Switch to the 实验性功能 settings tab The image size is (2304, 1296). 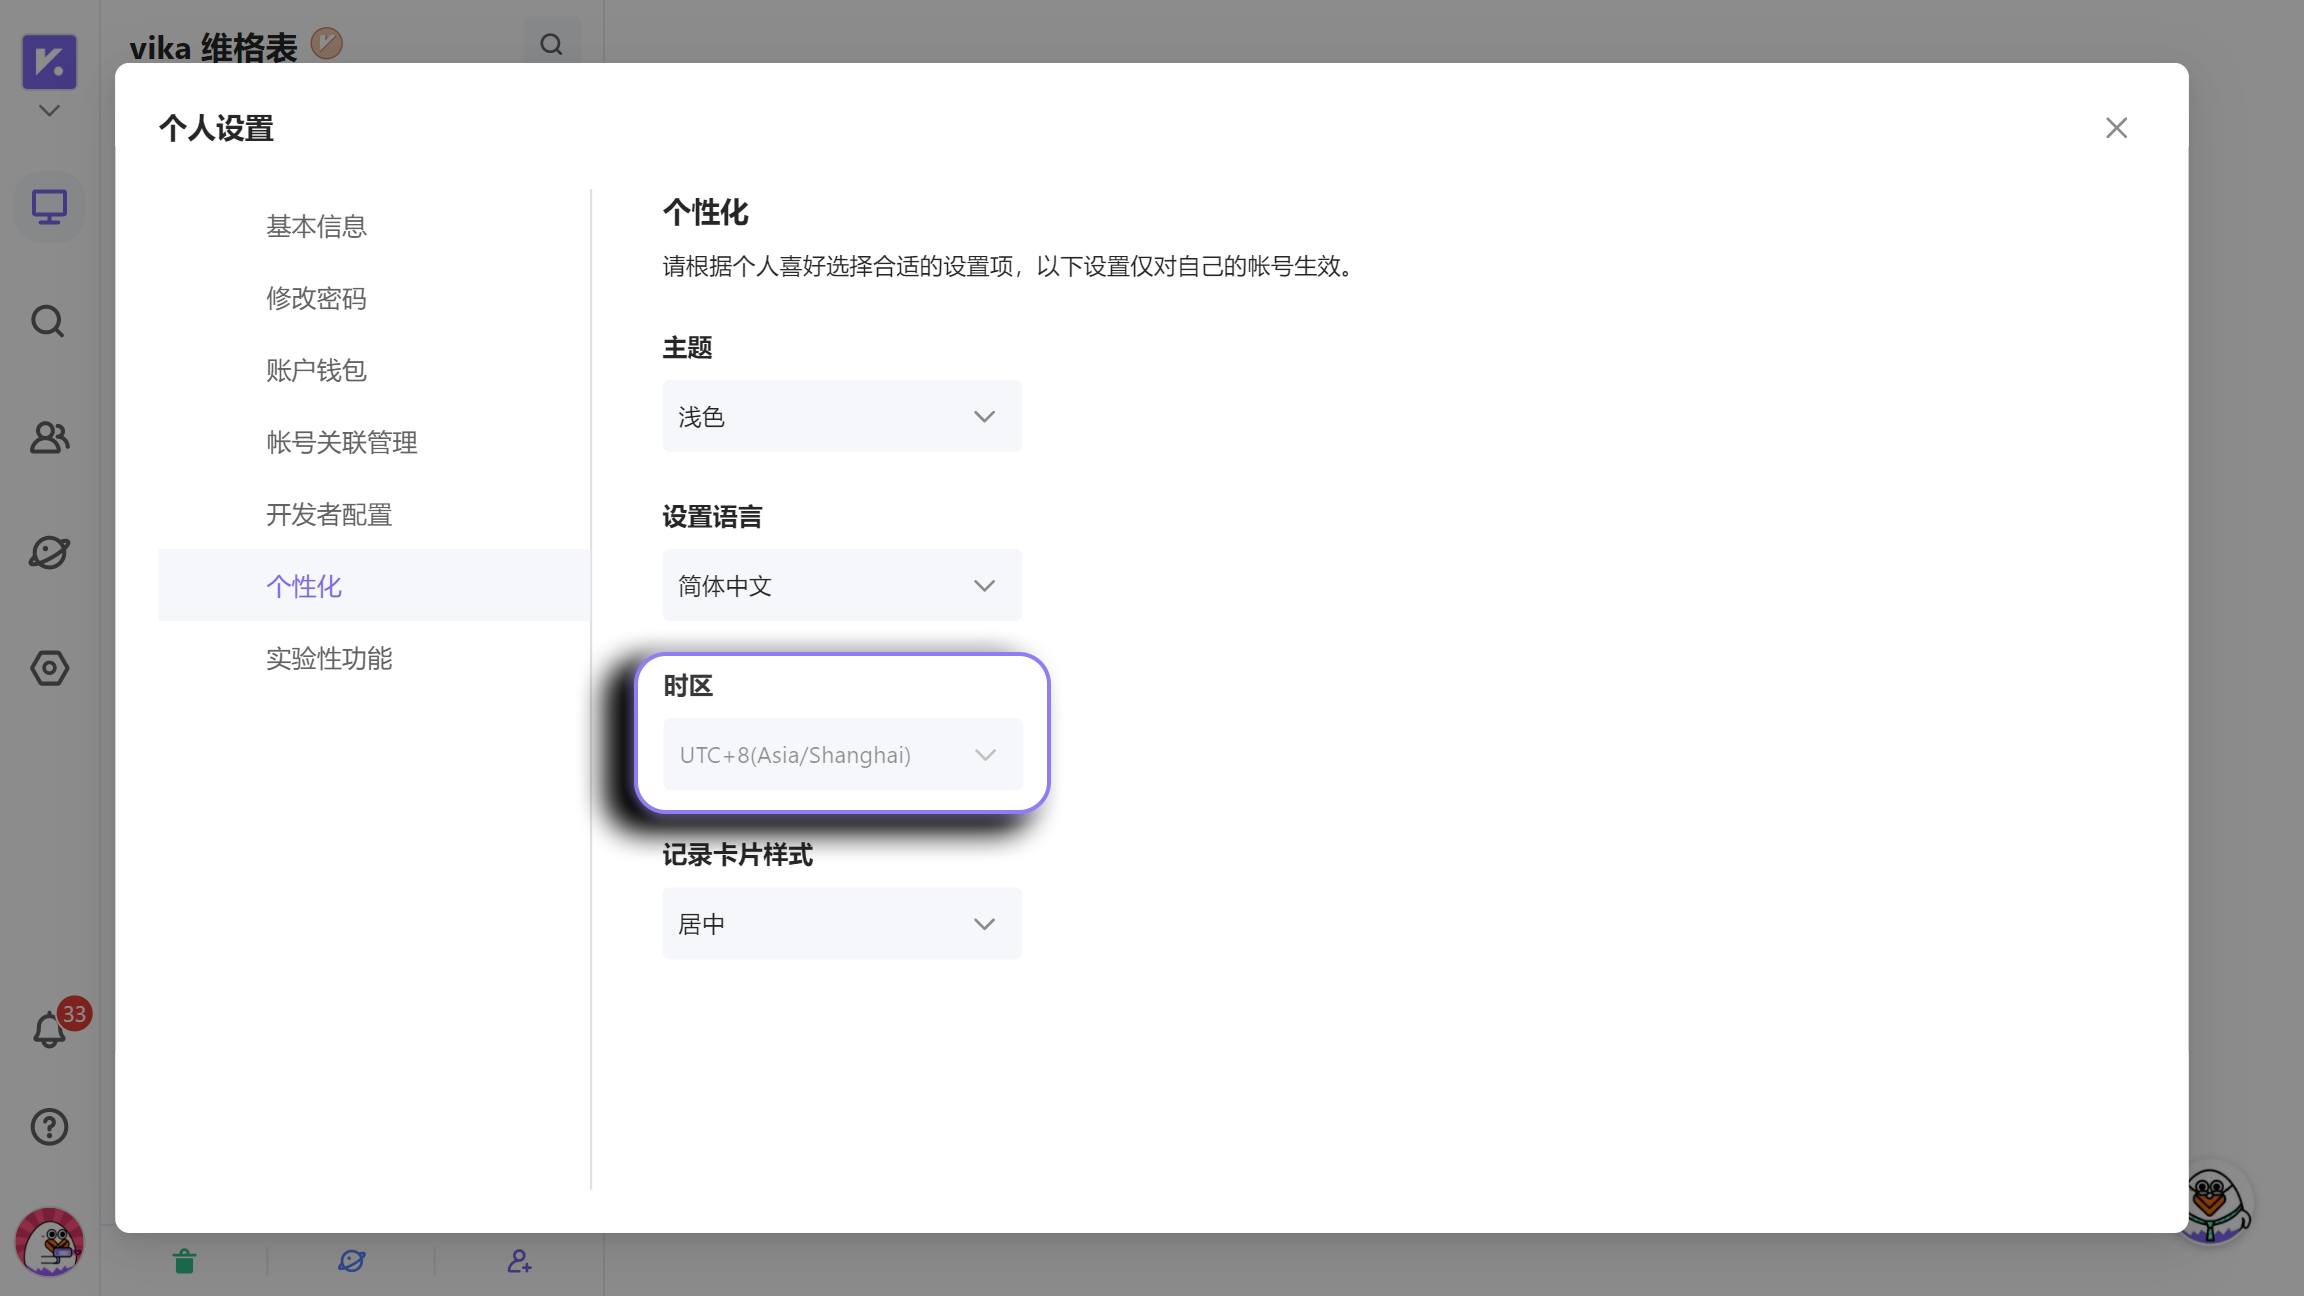[328, 658]
